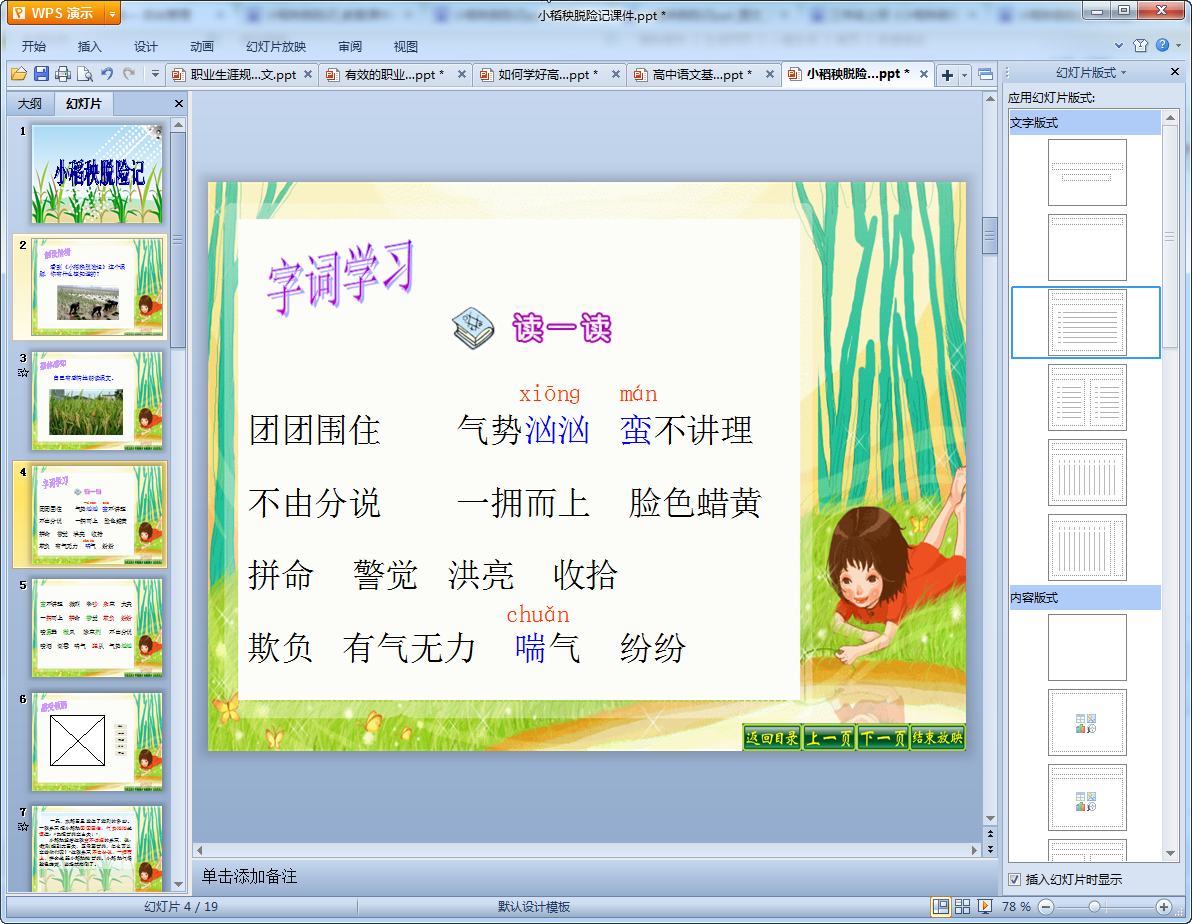The width and height of the screenshot is (1192, 924).
Task: Click the skin T-shirt icon
Action: [1141, 46]
